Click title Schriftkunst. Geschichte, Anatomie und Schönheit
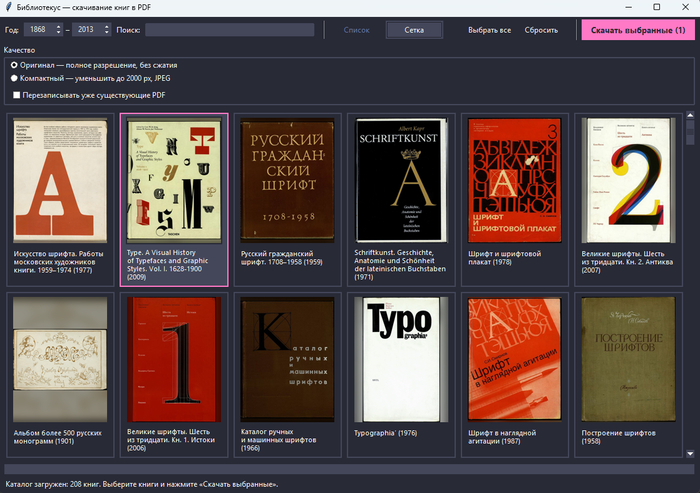 [x=400, y=265]
